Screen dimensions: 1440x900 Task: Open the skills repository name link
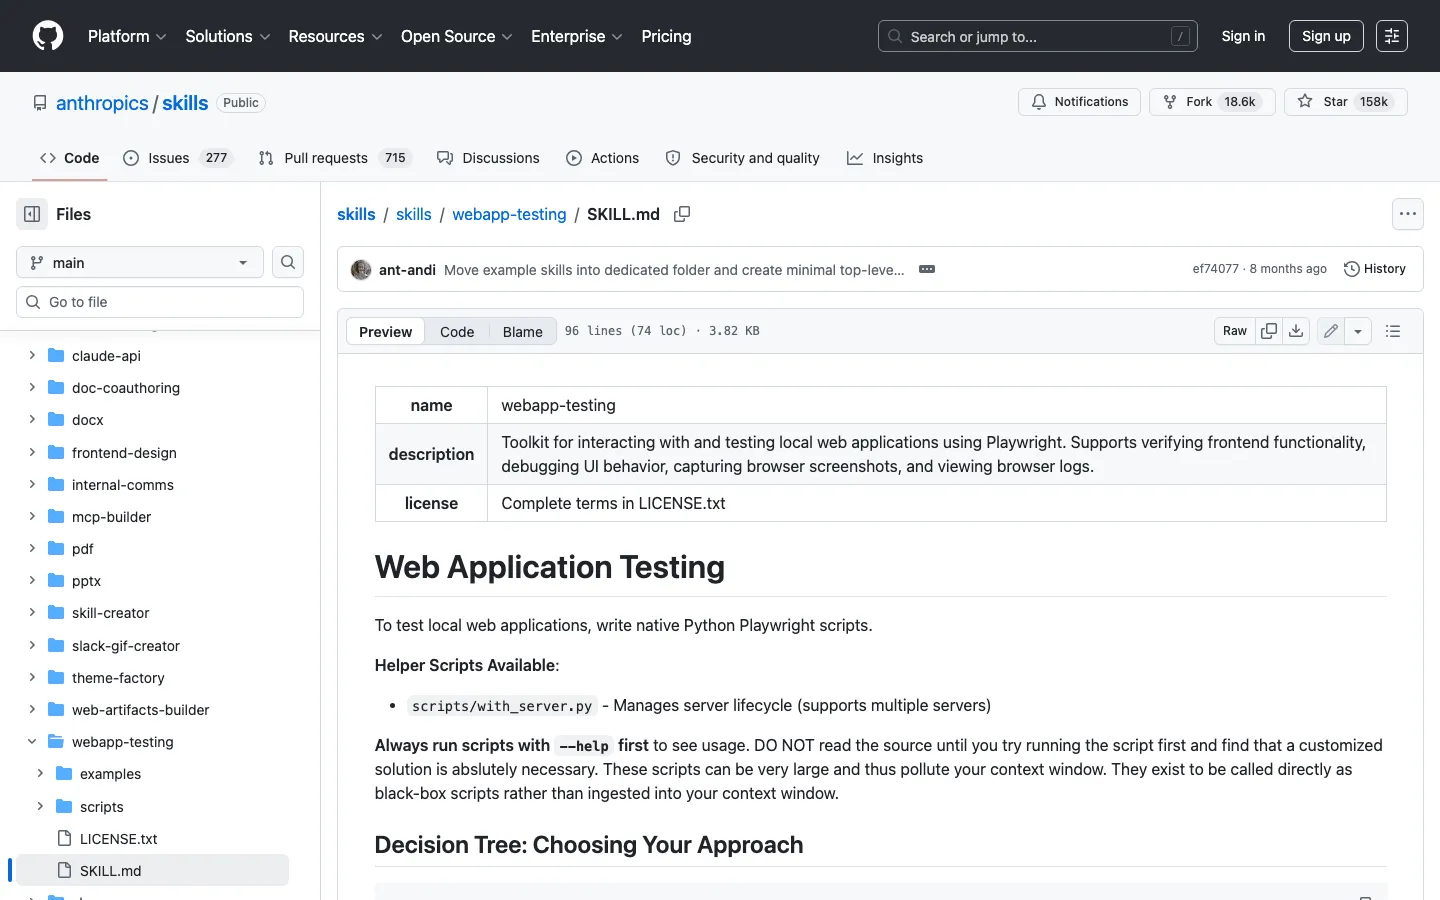[185, 103]
